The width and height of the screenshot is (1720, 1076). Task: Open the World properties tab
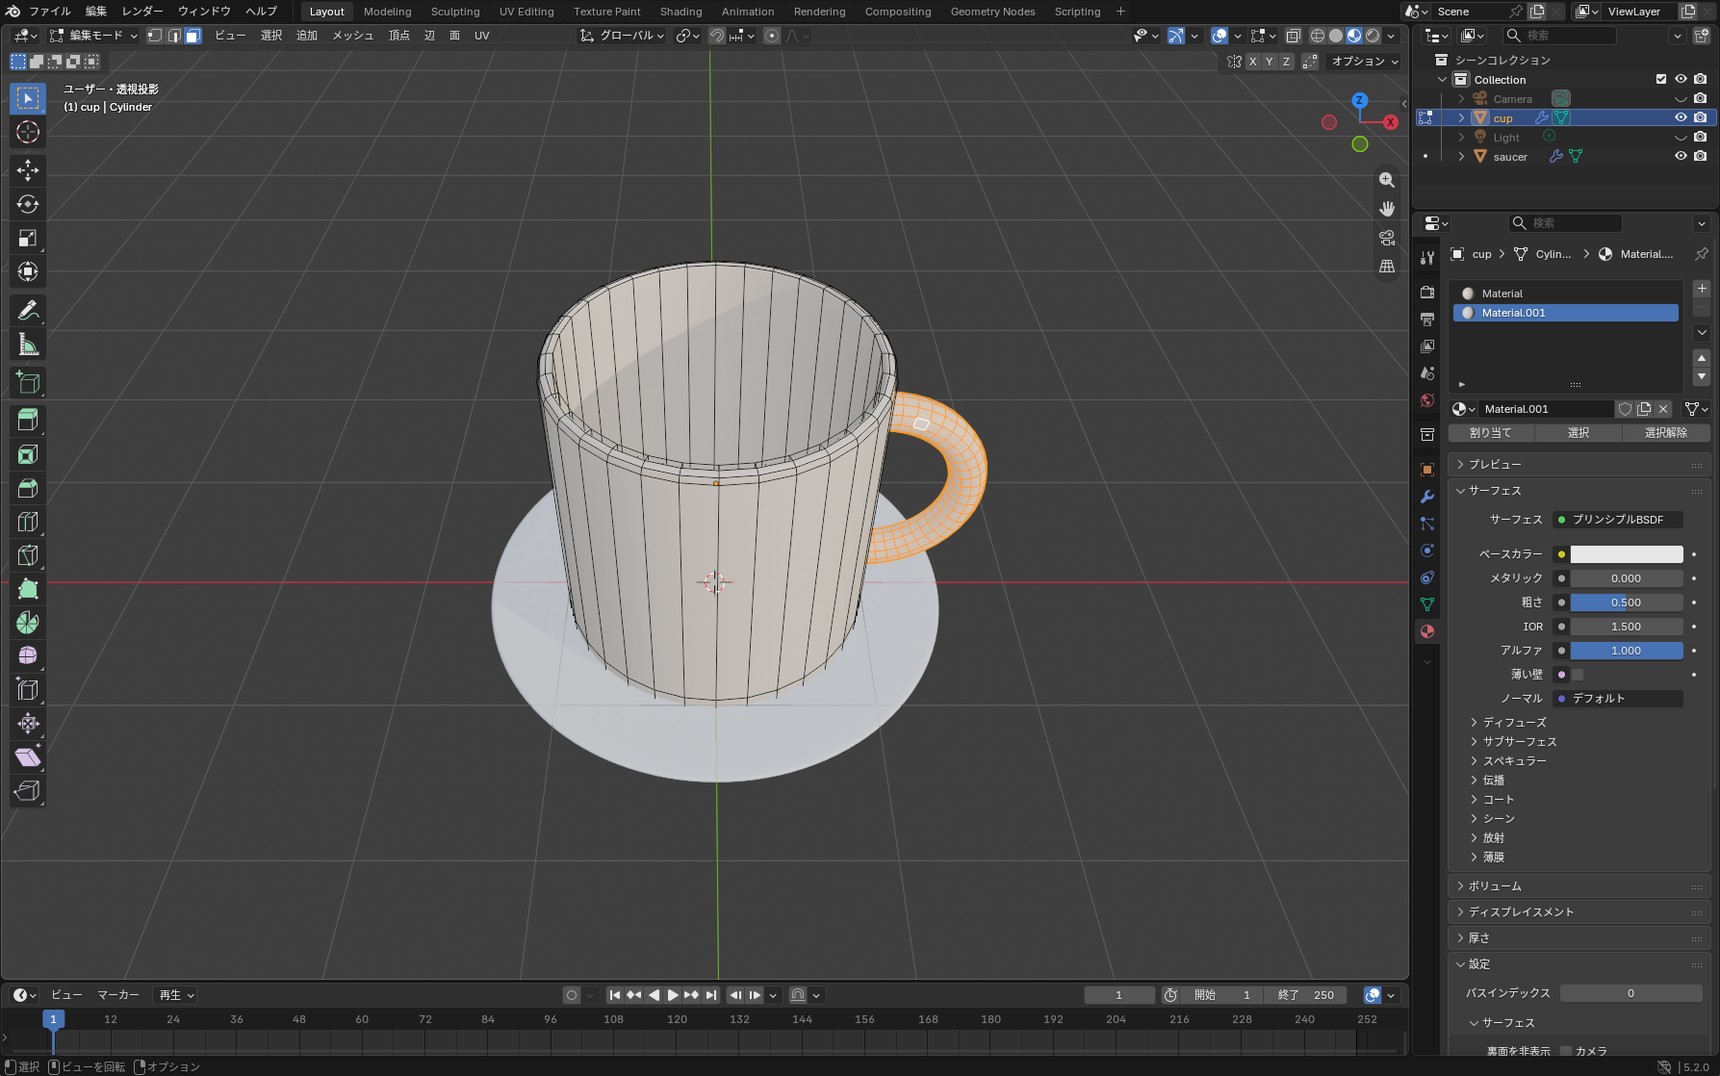1427,400
